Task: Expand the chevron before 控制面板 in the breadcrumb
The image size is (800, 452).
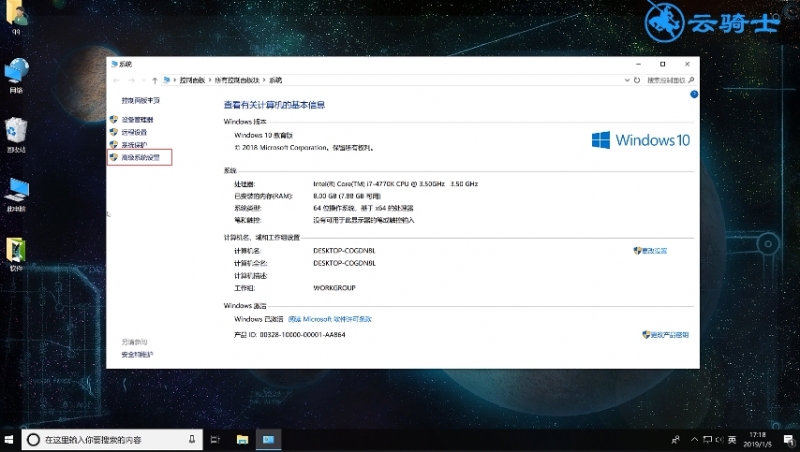Action: (x=175, y=80)
